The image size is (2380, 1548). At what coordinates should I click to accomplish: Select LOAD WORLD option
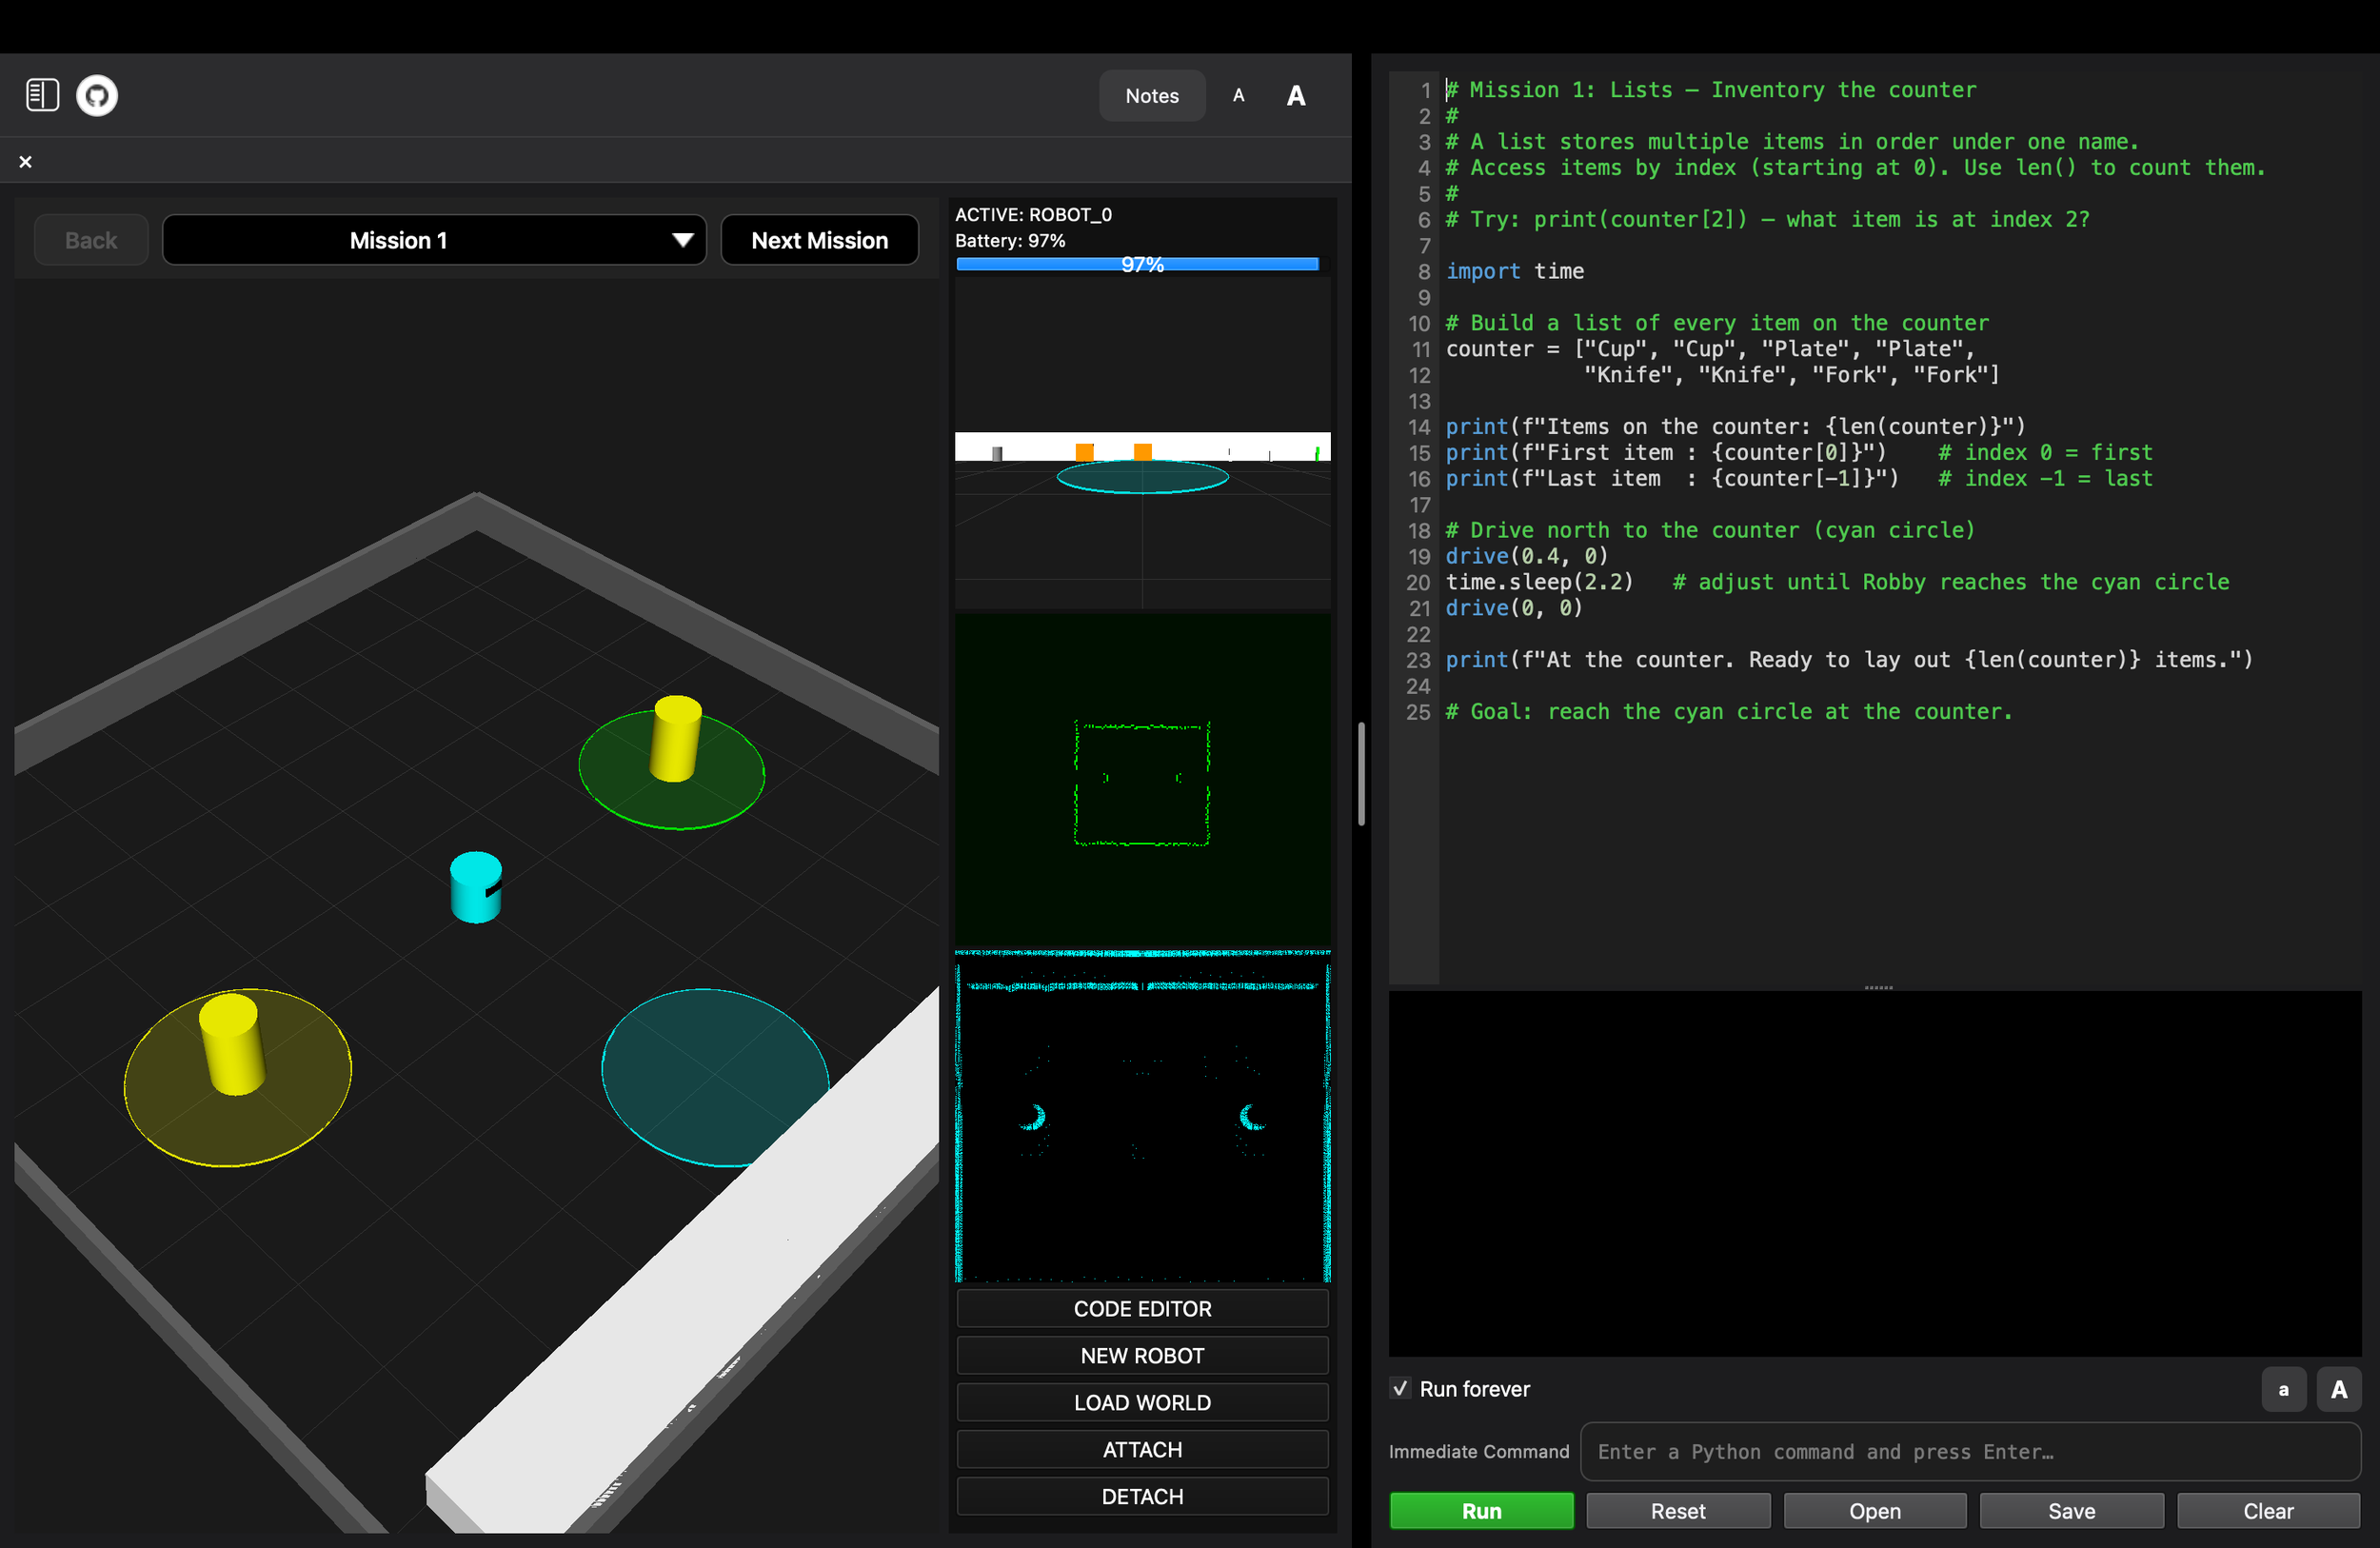[x=1141, y=1402]
